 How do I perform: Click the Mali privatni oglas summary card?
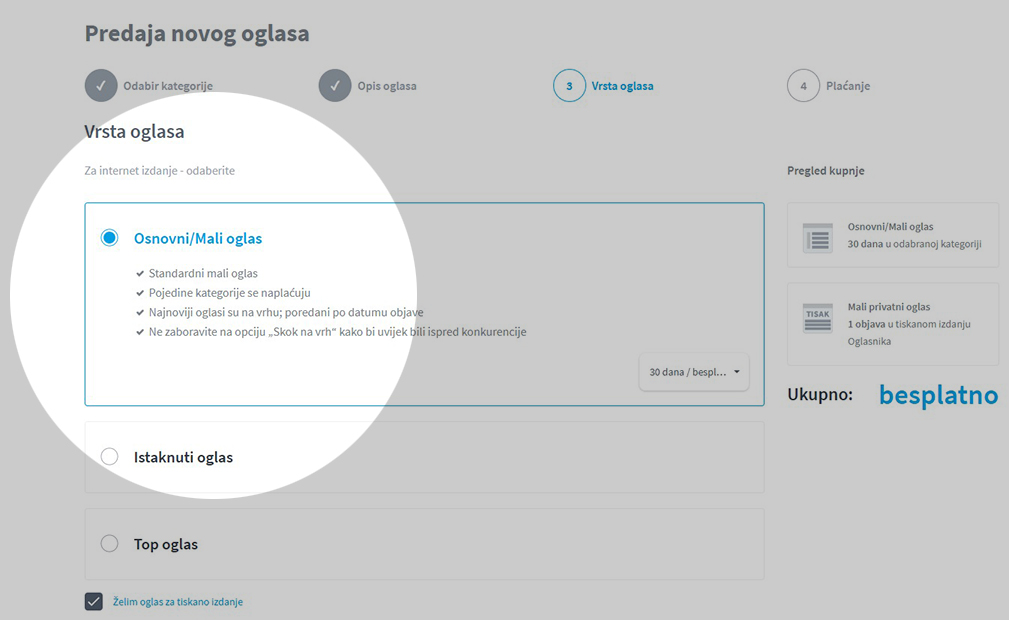click(893, 324)
